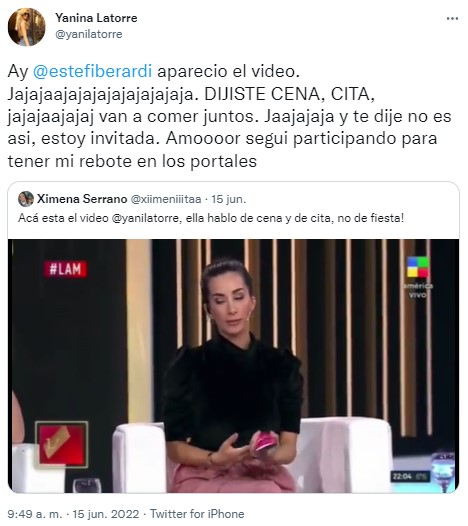Open the @estefiberardi mention link
The height and width of the screenshot is (526, 468).
click(93, 71)
